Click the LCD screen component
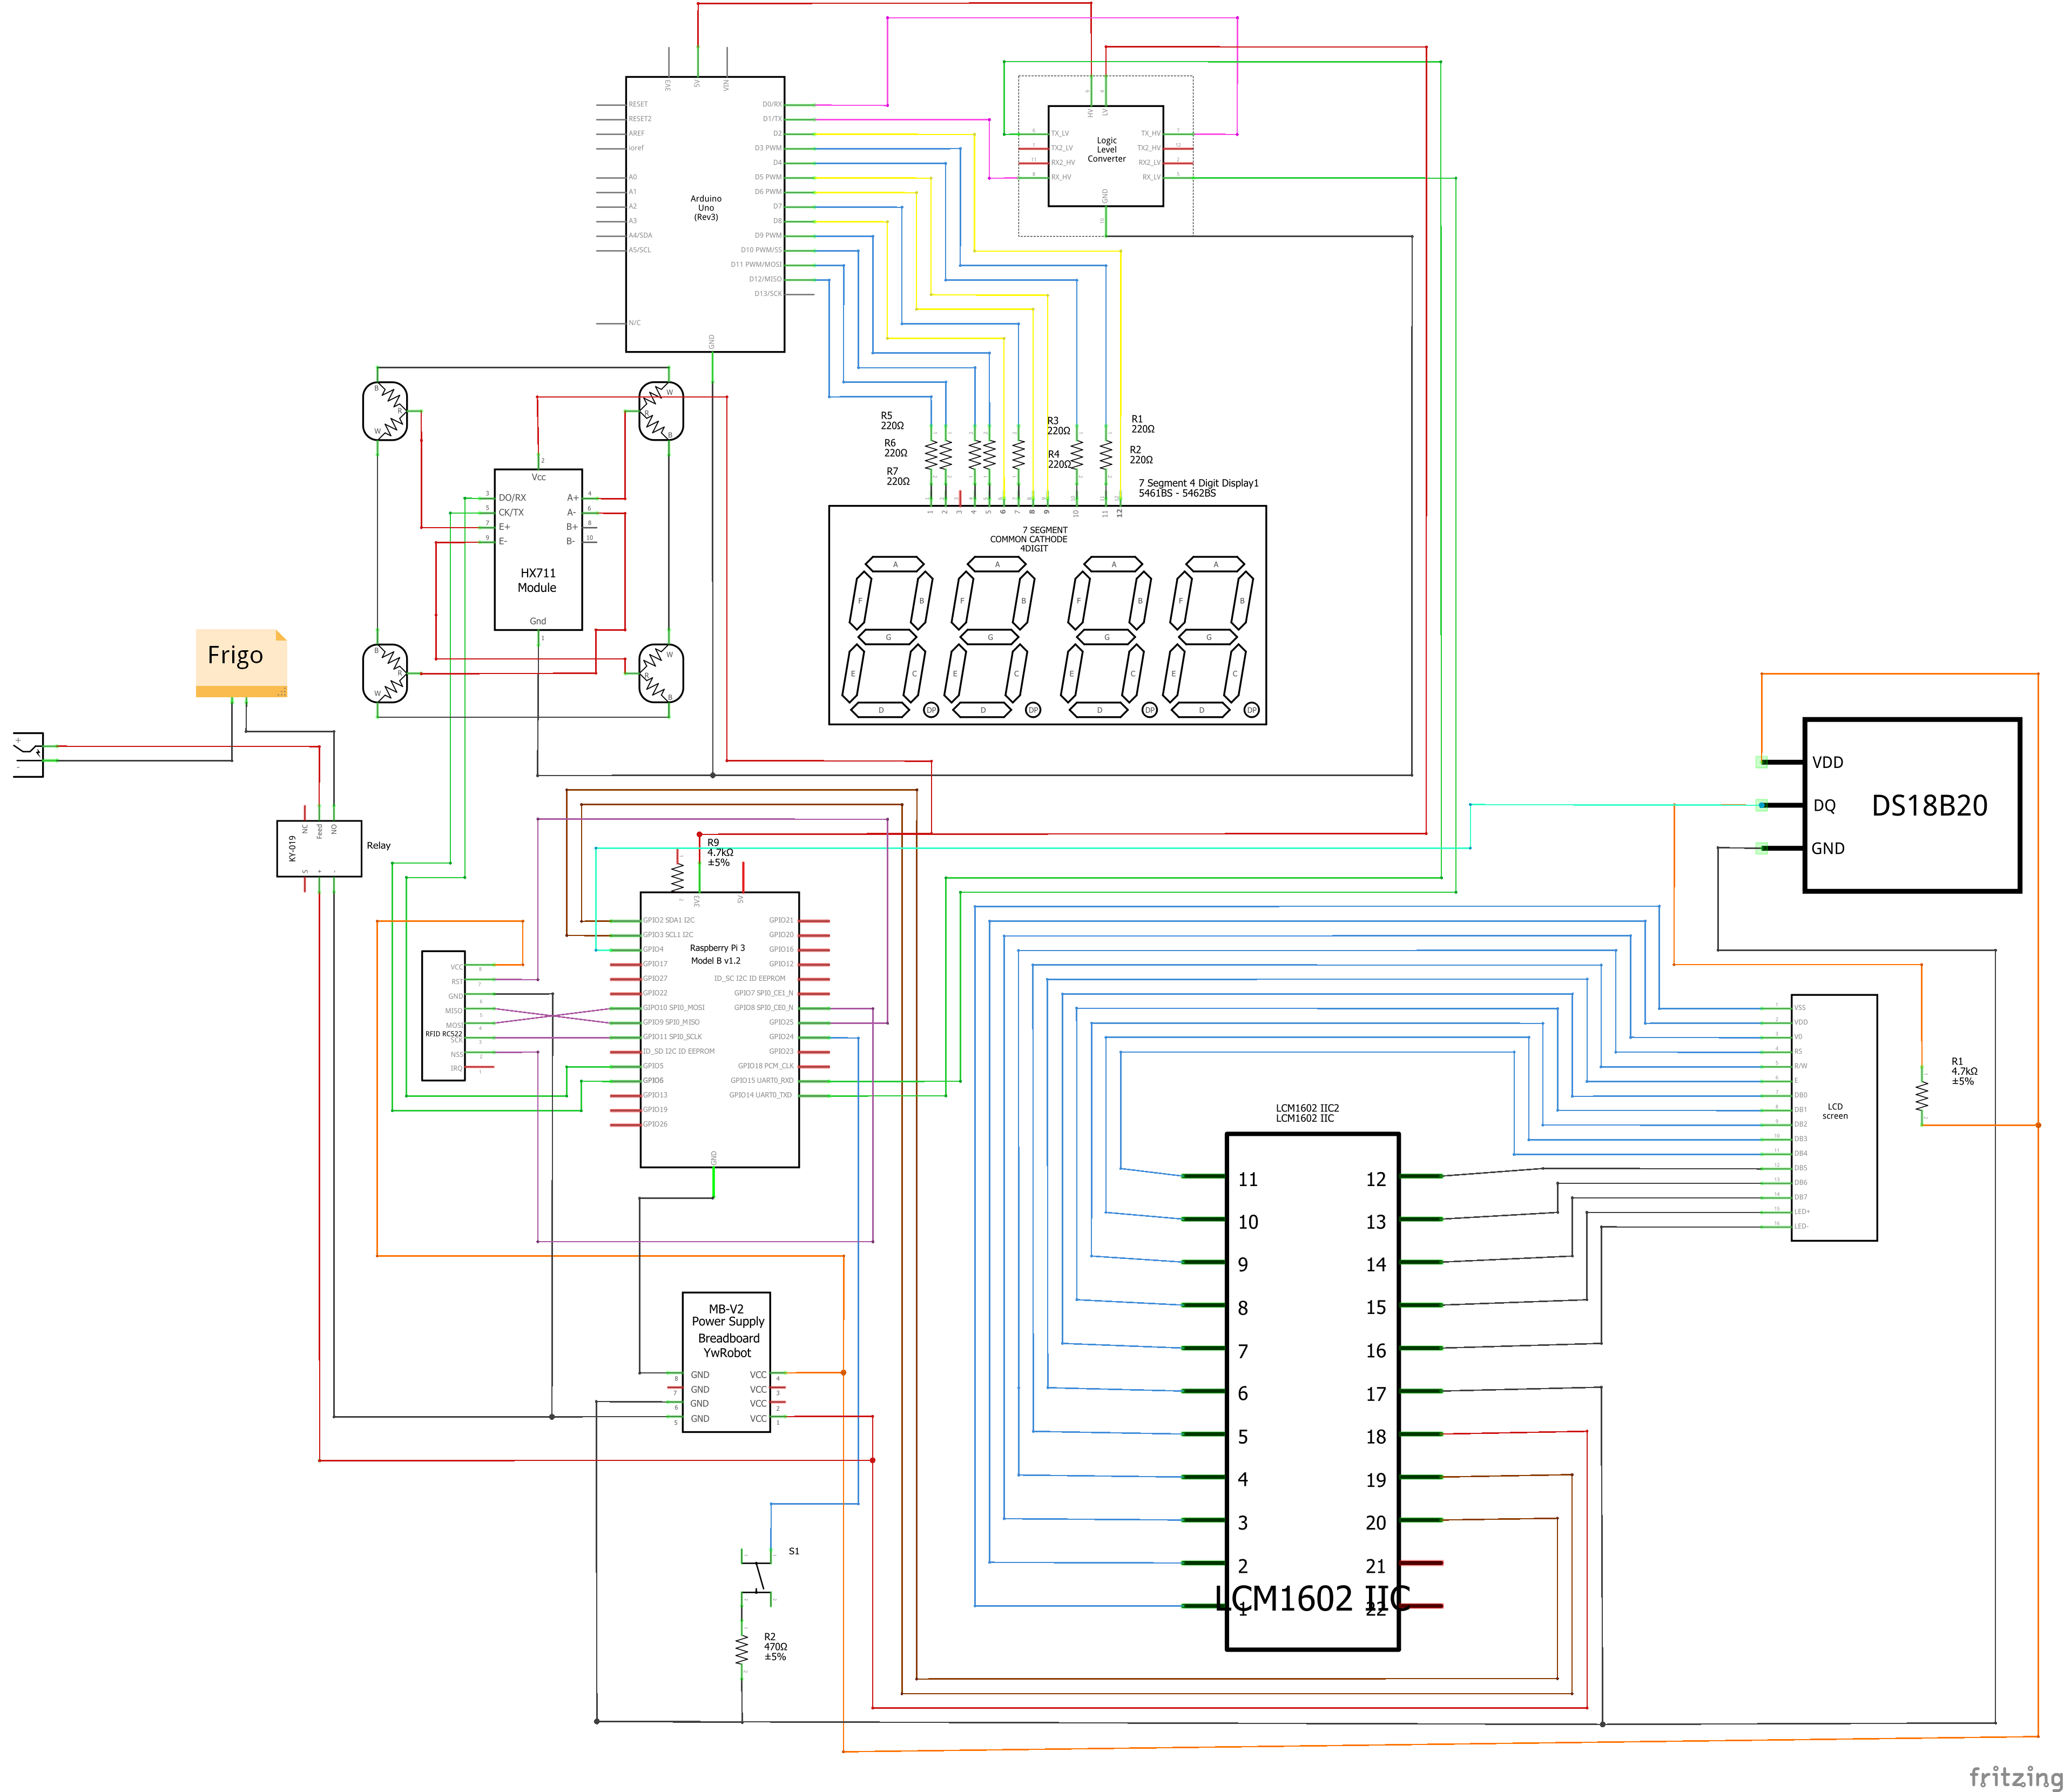 pos(1833,1117)
